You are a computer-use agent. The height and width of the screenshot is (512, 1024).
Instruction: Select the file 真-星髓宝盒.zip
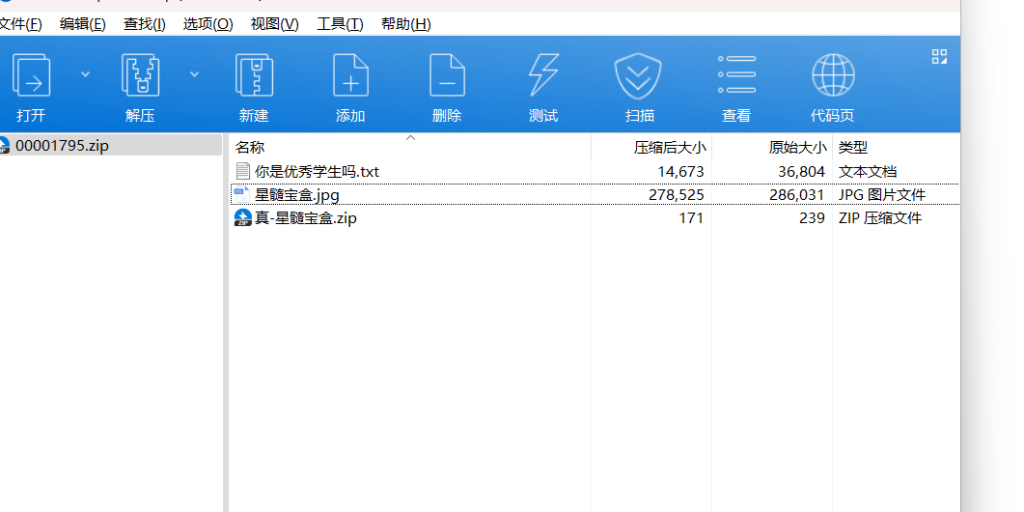305,218
